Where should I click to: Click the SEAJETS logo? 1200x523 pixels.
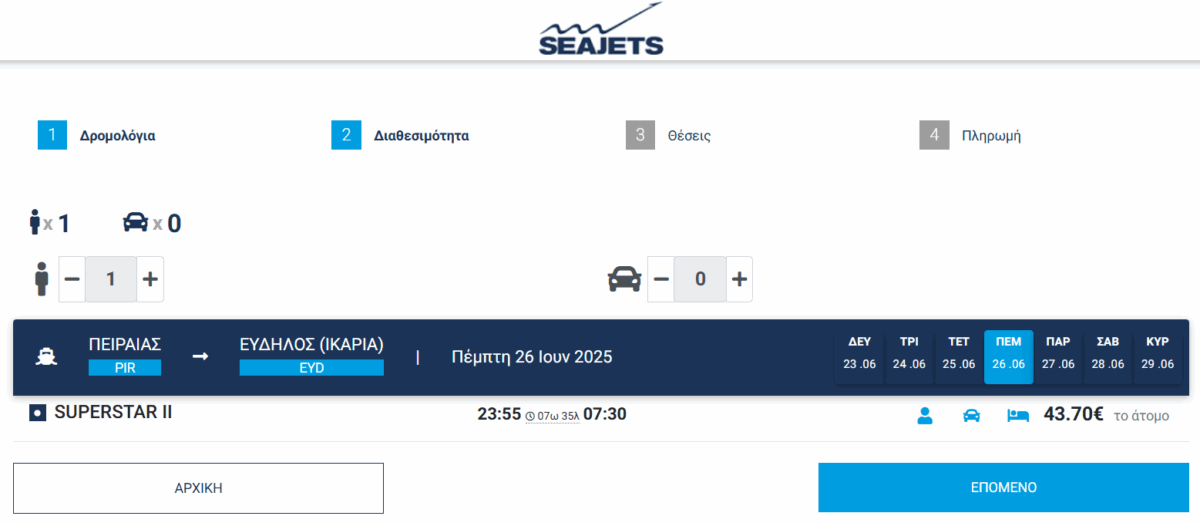[600, 30]
